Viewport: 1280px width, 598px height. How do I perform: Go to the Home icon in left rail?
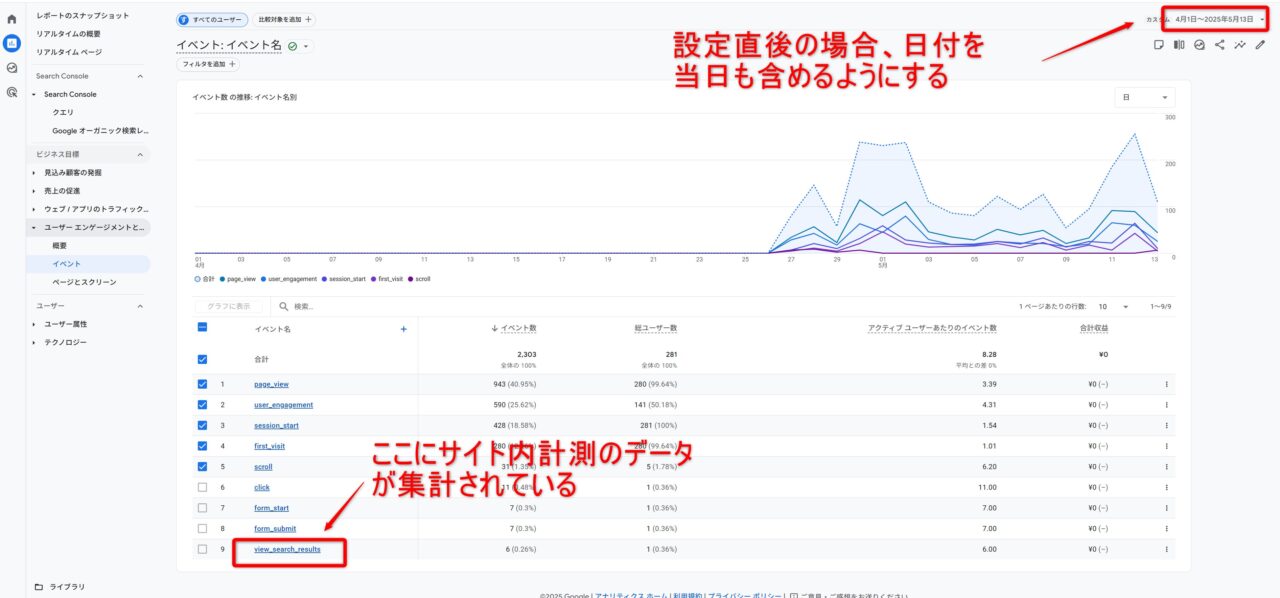(12, 19)
